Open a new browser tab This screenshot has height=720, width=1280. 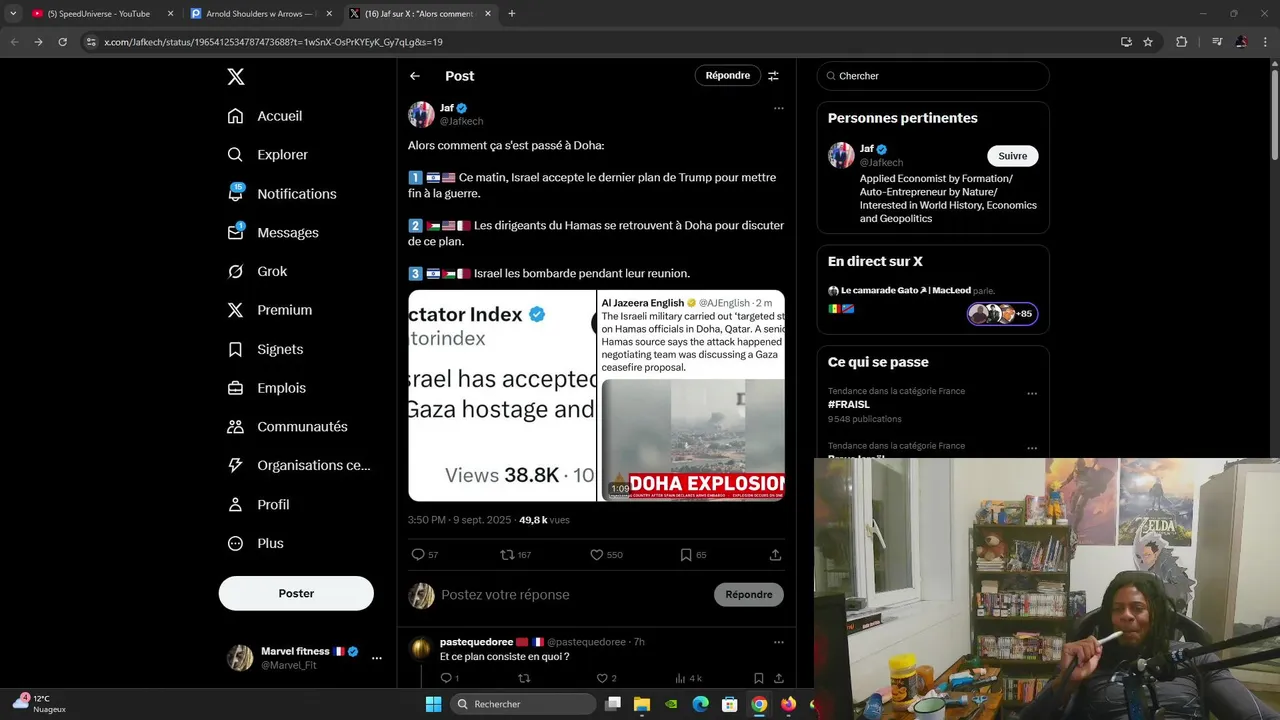point(512,14)
